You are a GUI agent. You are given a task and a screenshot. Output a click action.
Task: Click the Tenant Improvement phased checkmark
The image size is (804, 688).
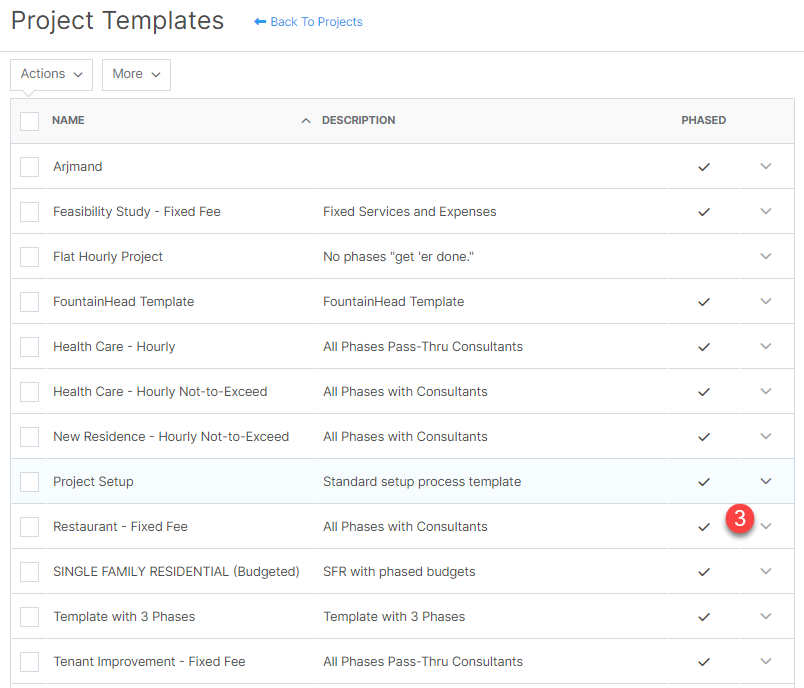click(704, 662)
